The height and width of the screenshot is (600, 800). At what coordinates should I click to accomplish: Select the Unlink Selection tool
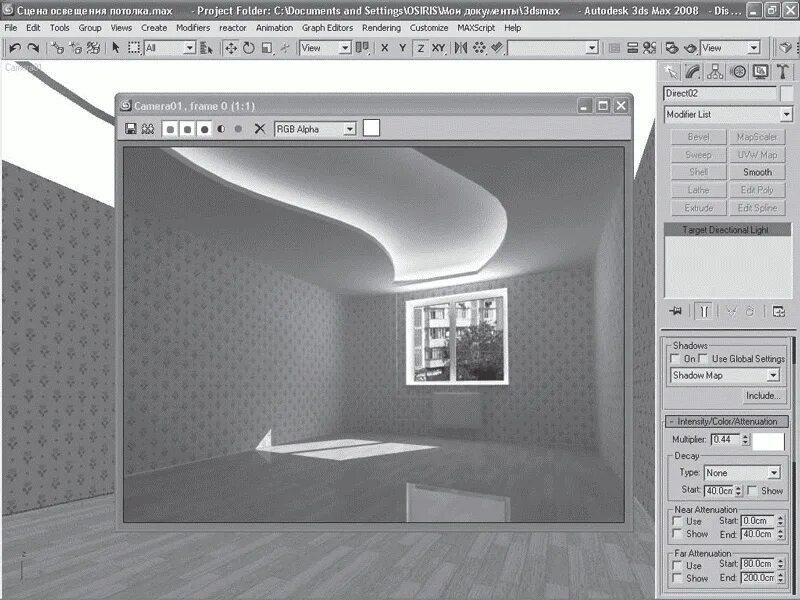click(75, 48)
